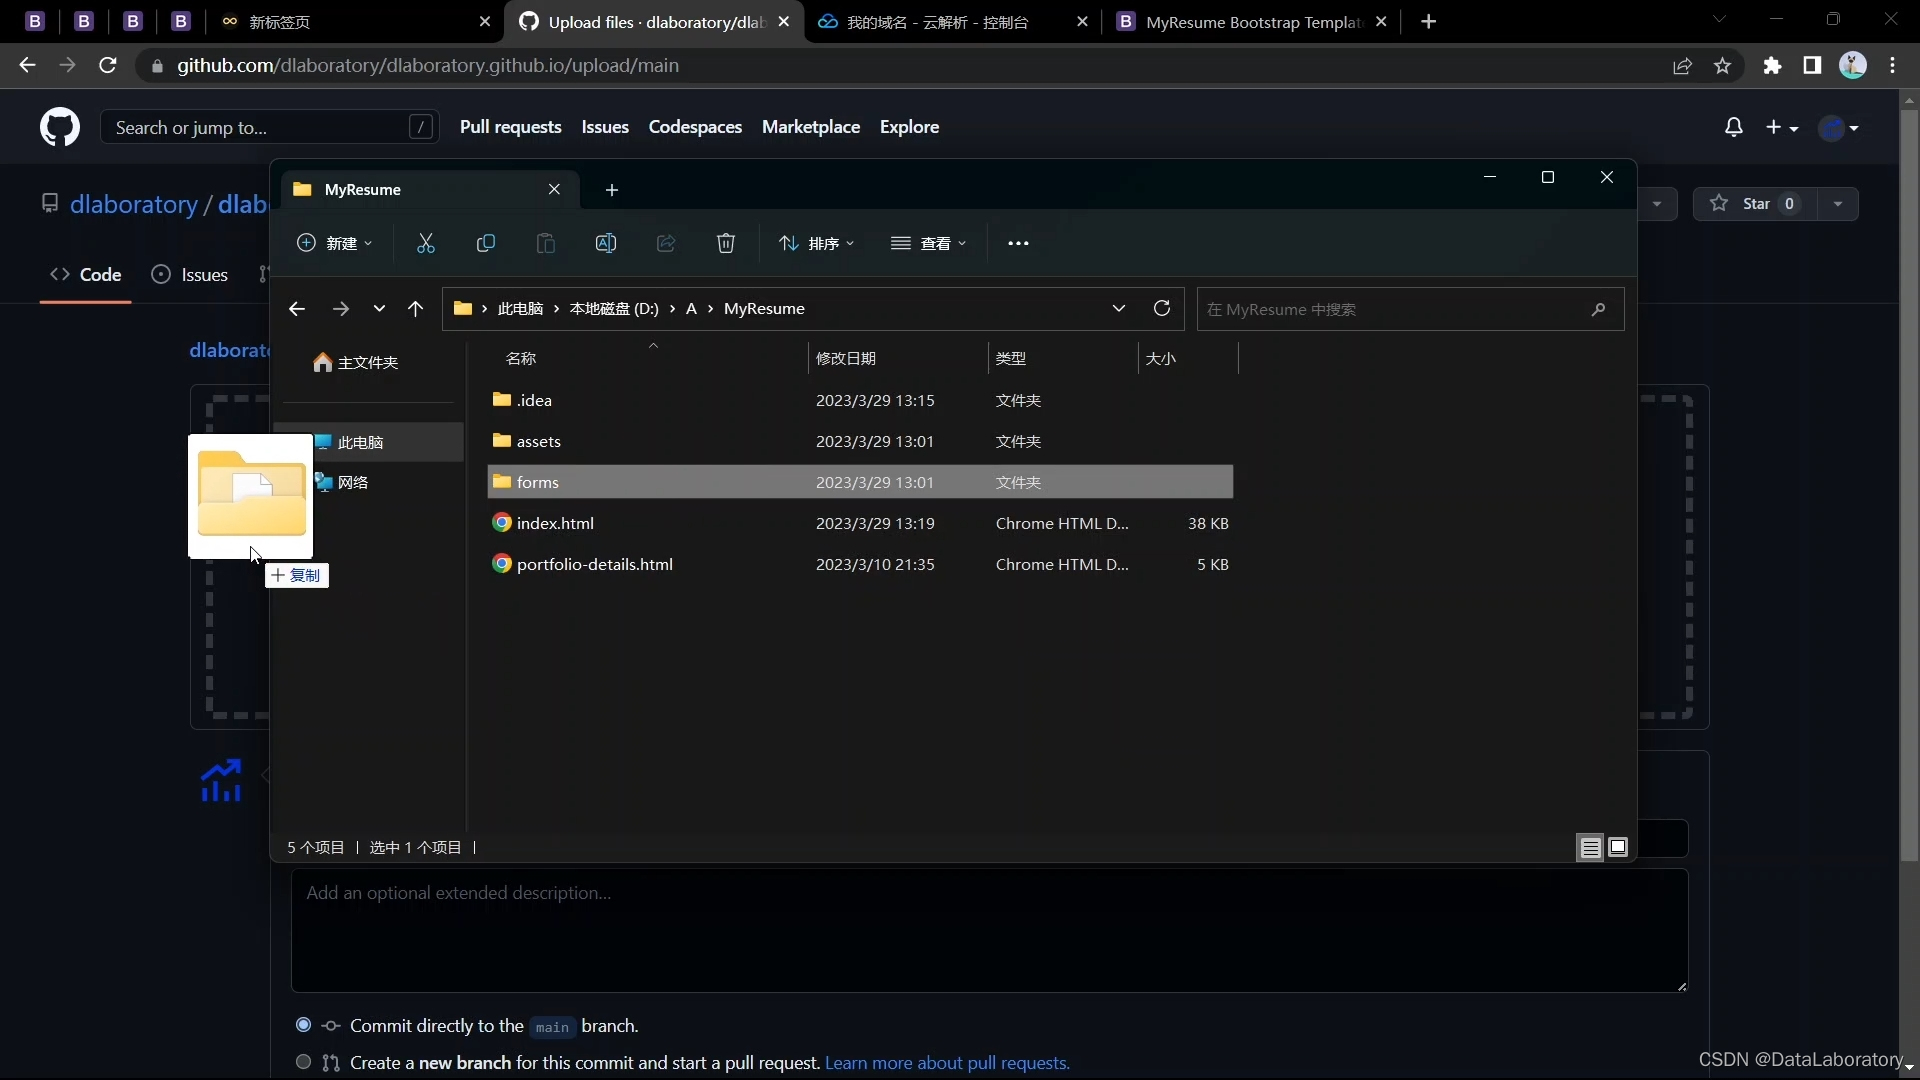This screenshot has height=1080, width=1920.
Task: Copy selected item using Explorer toolbar
Action: click(486, 243)
